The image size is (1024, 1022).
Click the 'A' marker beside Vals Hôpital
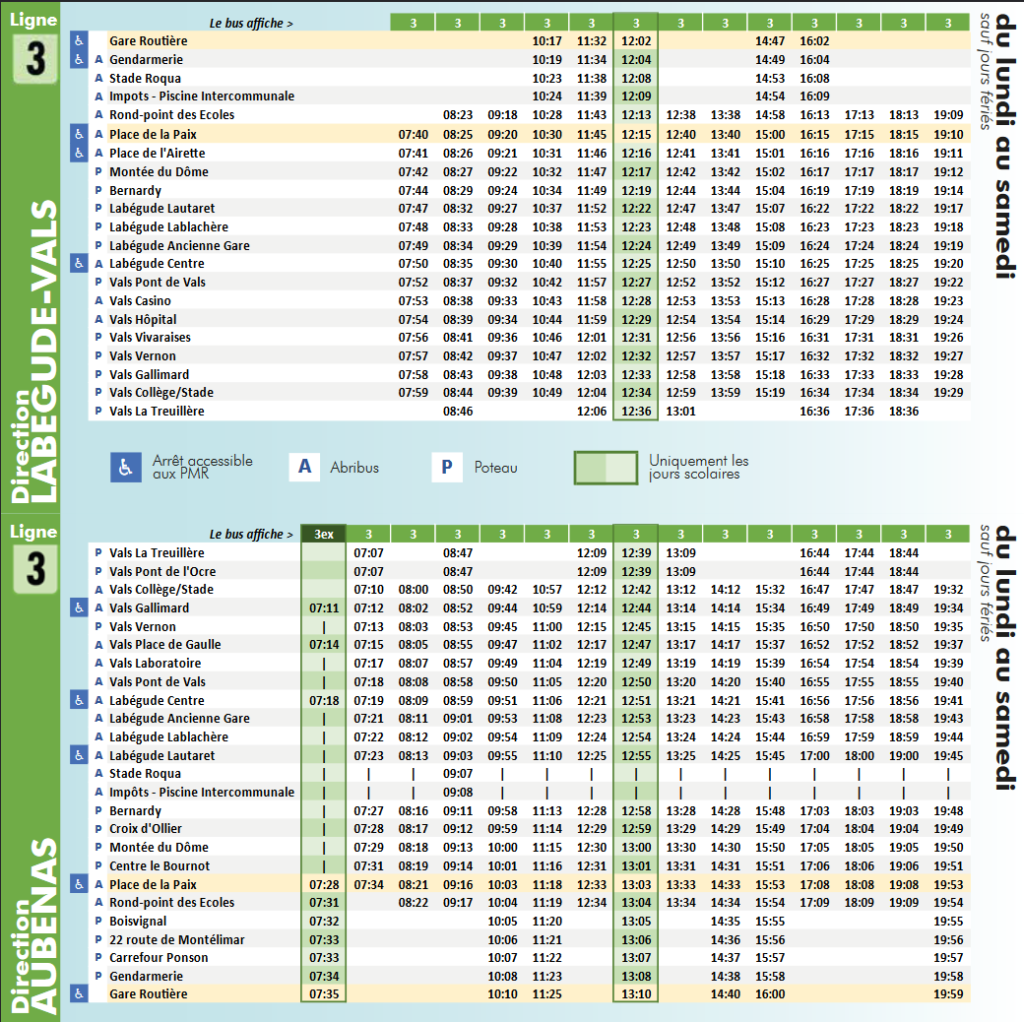99,319
